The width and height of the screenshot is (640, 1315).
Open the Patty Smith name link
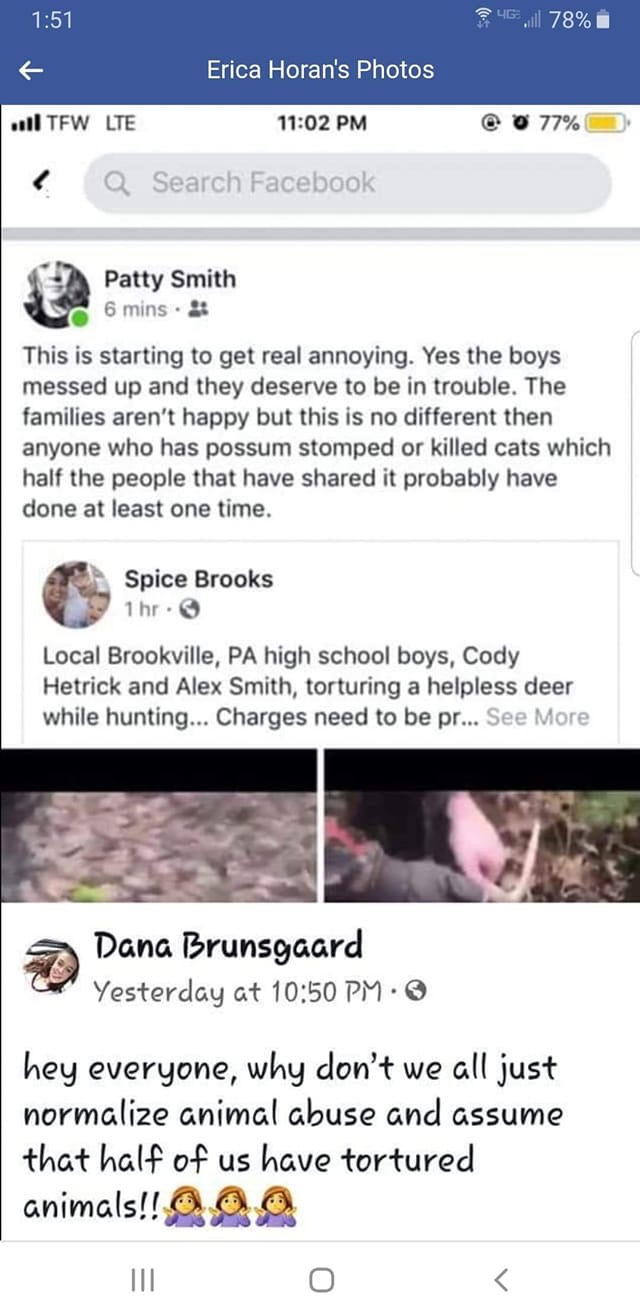coord(170,279)
